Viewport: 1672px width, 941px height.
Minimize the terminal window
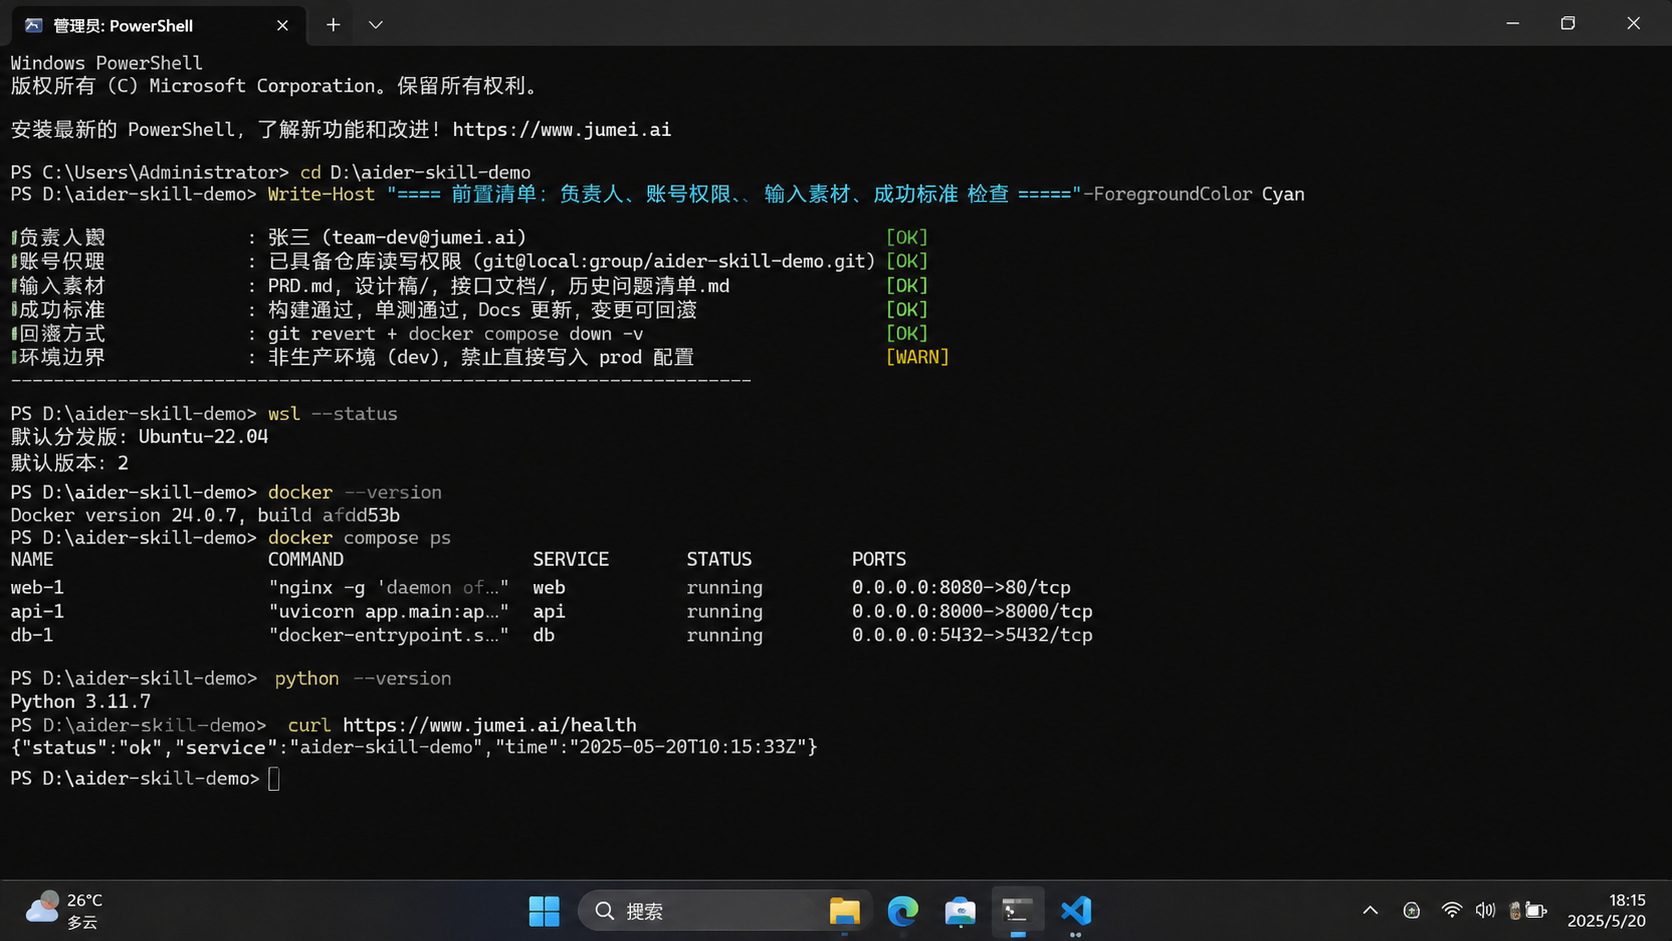click(1512, 23)
